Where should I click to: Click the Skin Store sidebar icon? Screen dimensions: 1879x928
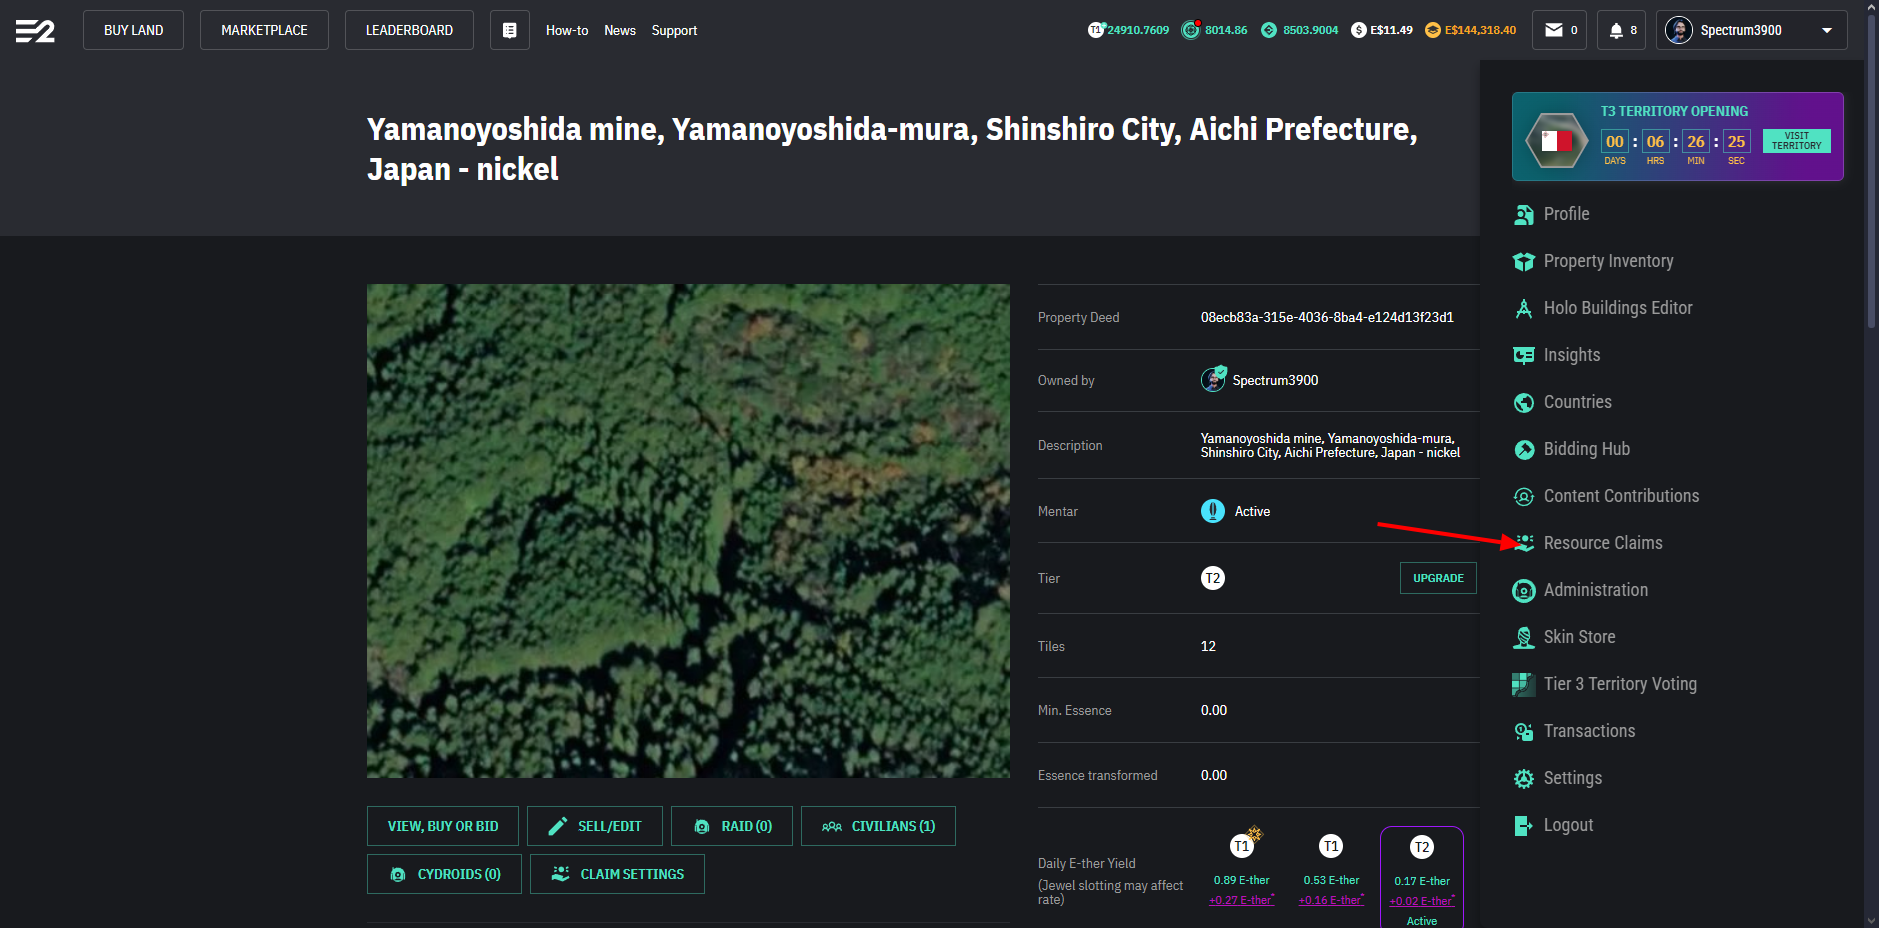1524,637
